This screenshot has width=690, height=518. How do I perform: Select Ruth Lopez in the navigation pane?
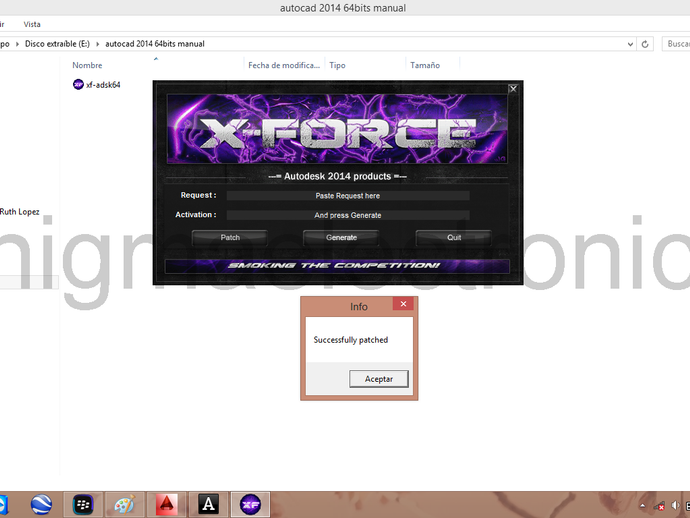pos(19,212)
